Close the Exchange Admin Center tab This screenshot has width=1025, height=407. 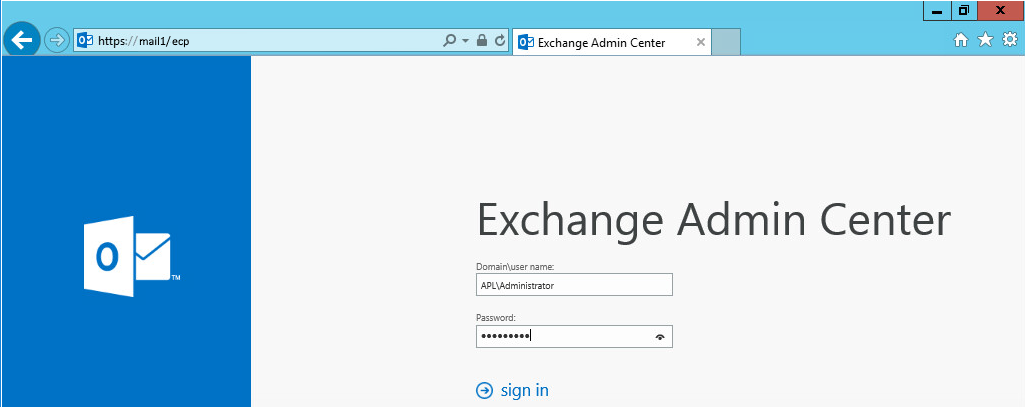(x=701, y=42)
